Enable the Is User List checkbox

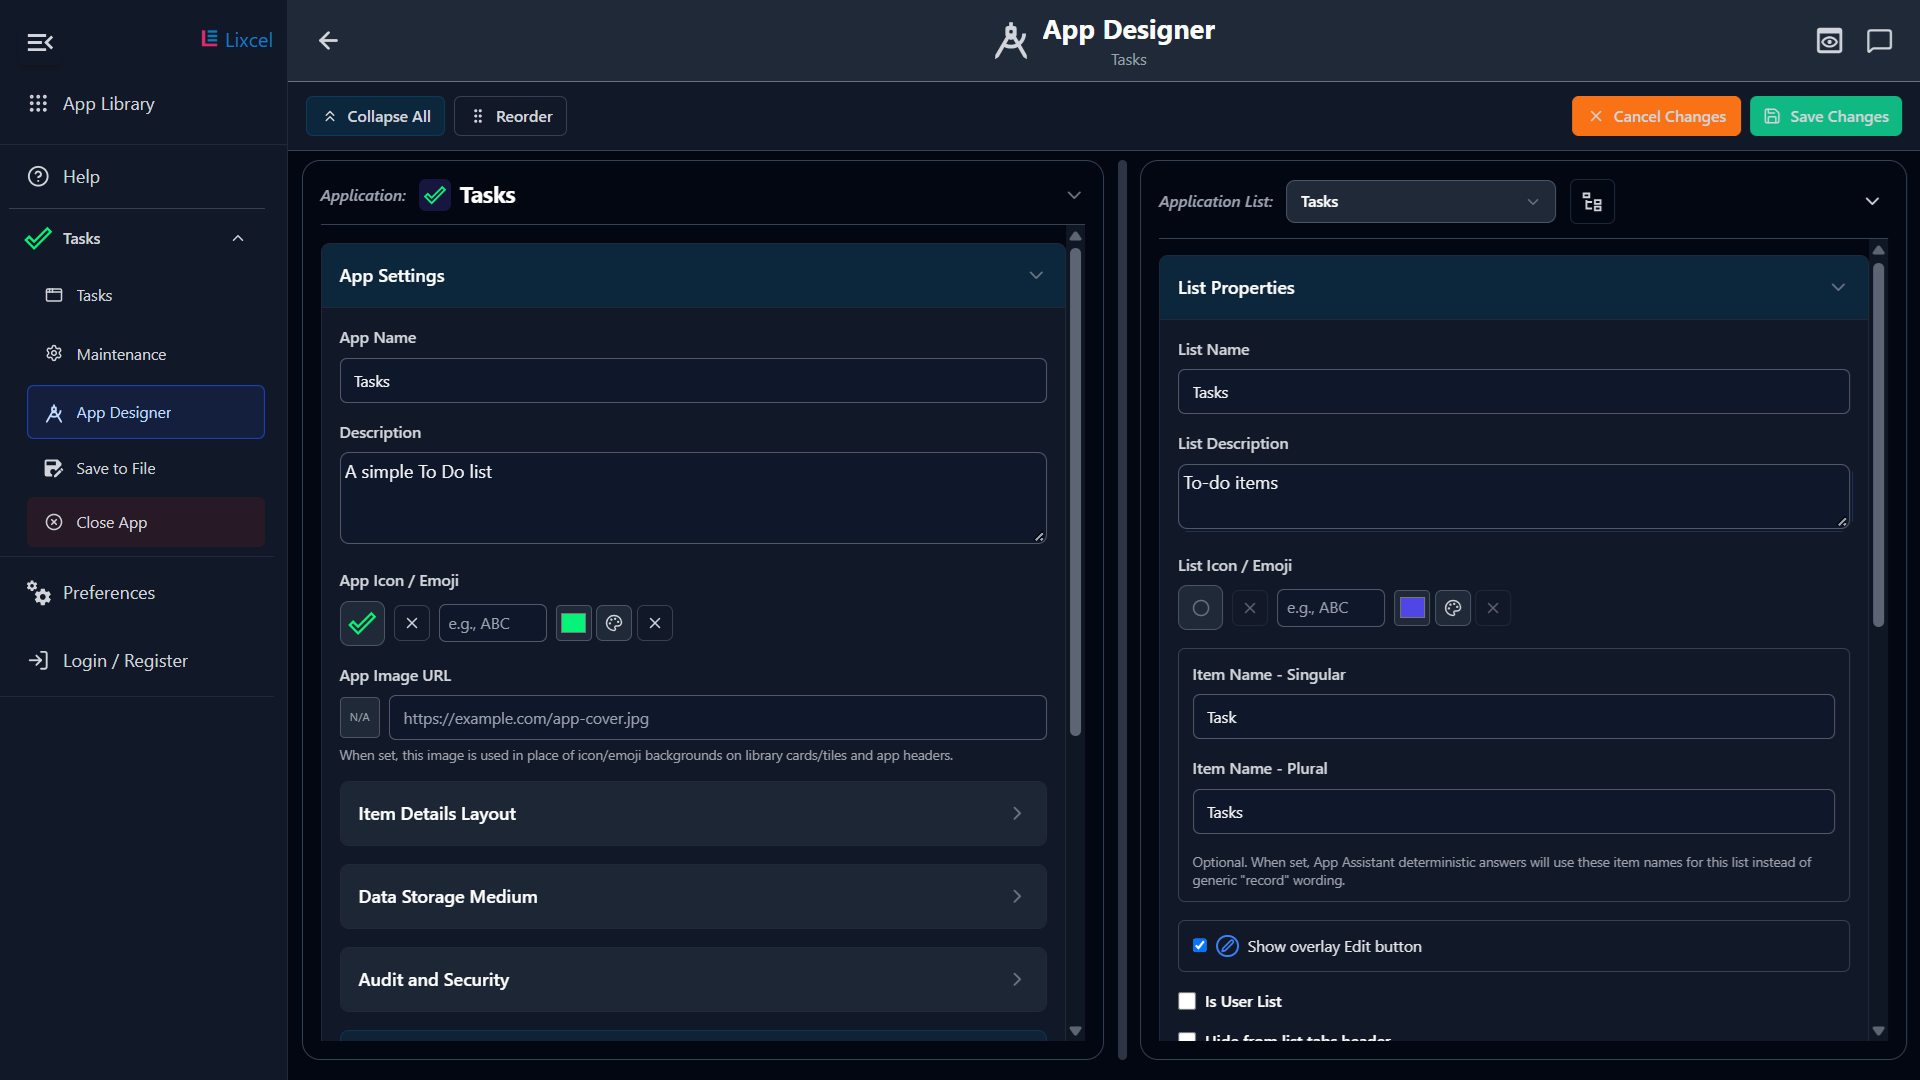click(x=1187, y=1001)
